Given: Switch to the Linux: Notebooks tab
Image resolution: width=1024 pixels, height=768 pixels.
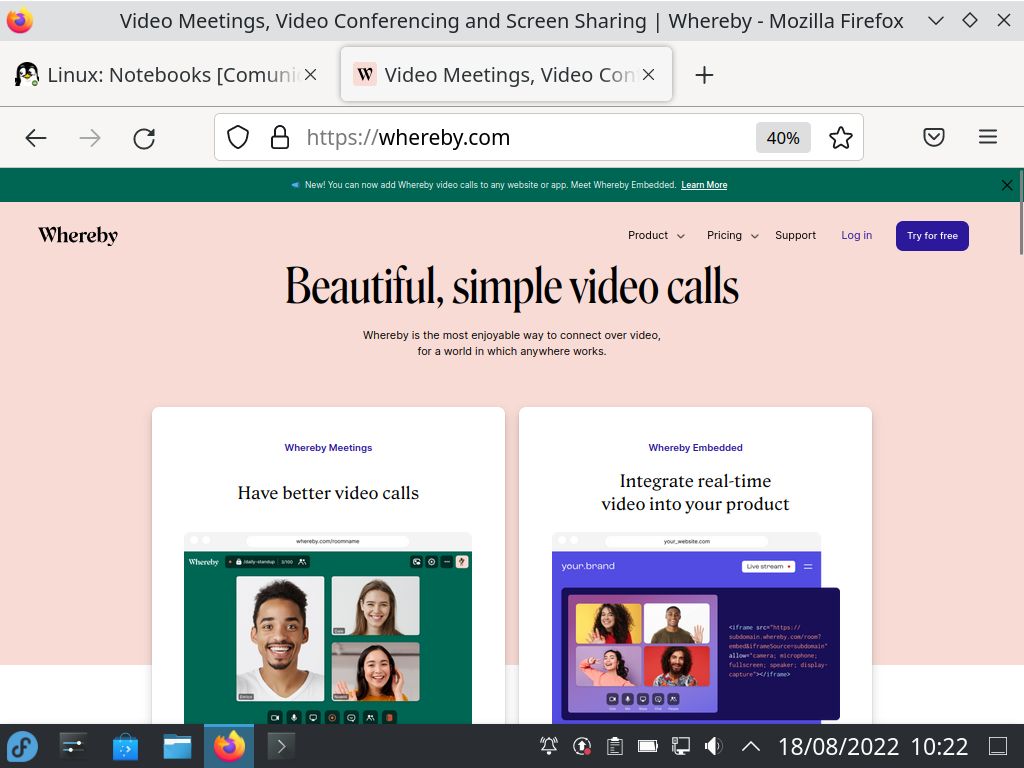Looking at the screenshot, I should (167, 75).
